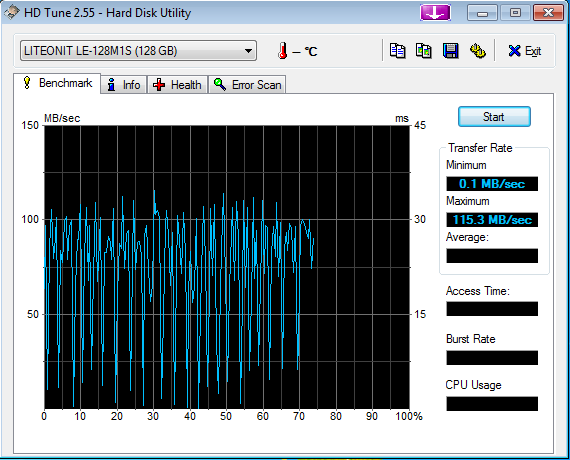Click the empty Access Time result box
Screen dimensions: 570x460
click(x=492, y=309)
